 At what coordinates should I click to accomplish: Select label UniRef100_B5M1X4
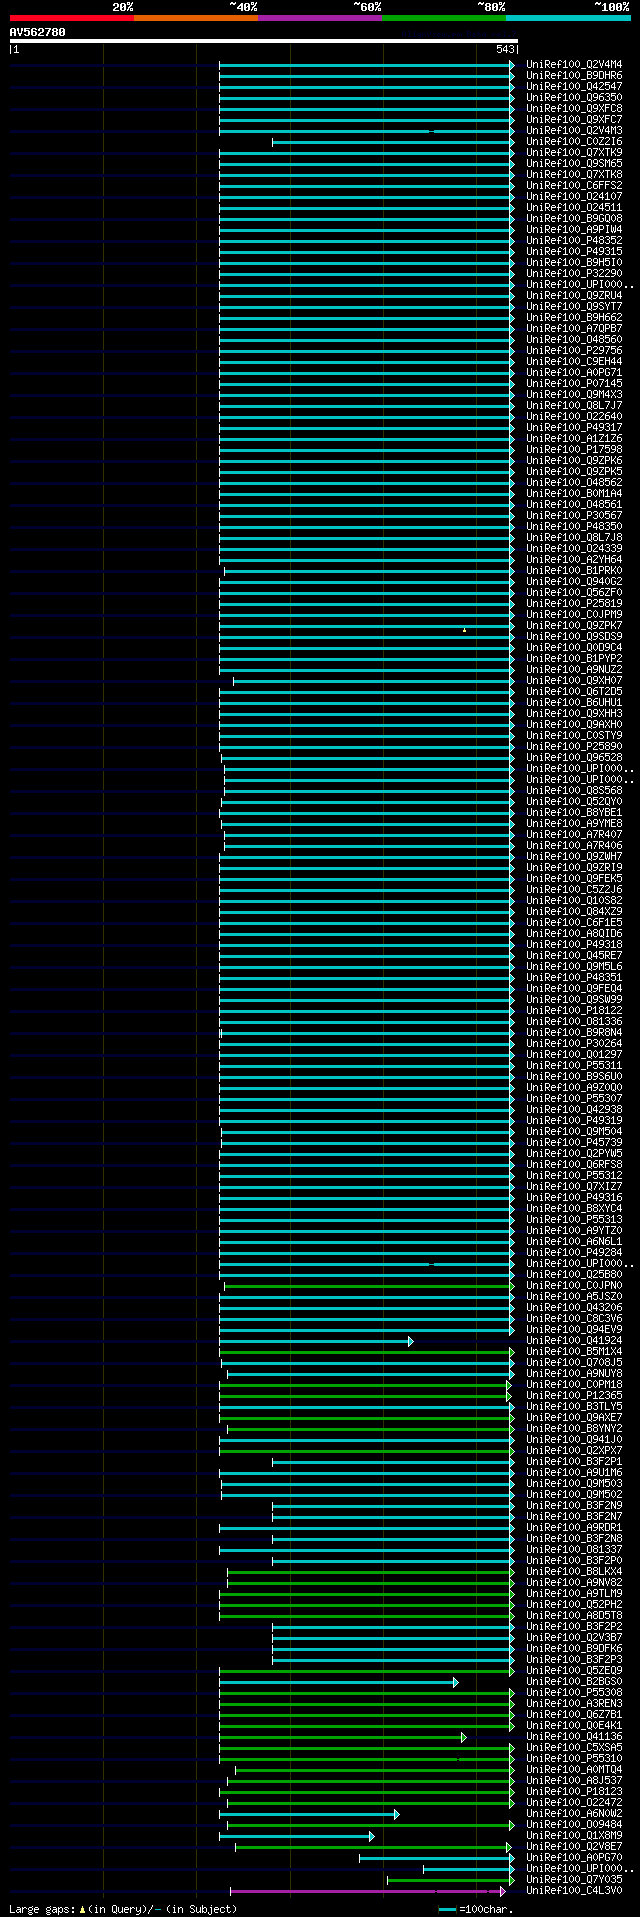click(x=574, y=1351)
